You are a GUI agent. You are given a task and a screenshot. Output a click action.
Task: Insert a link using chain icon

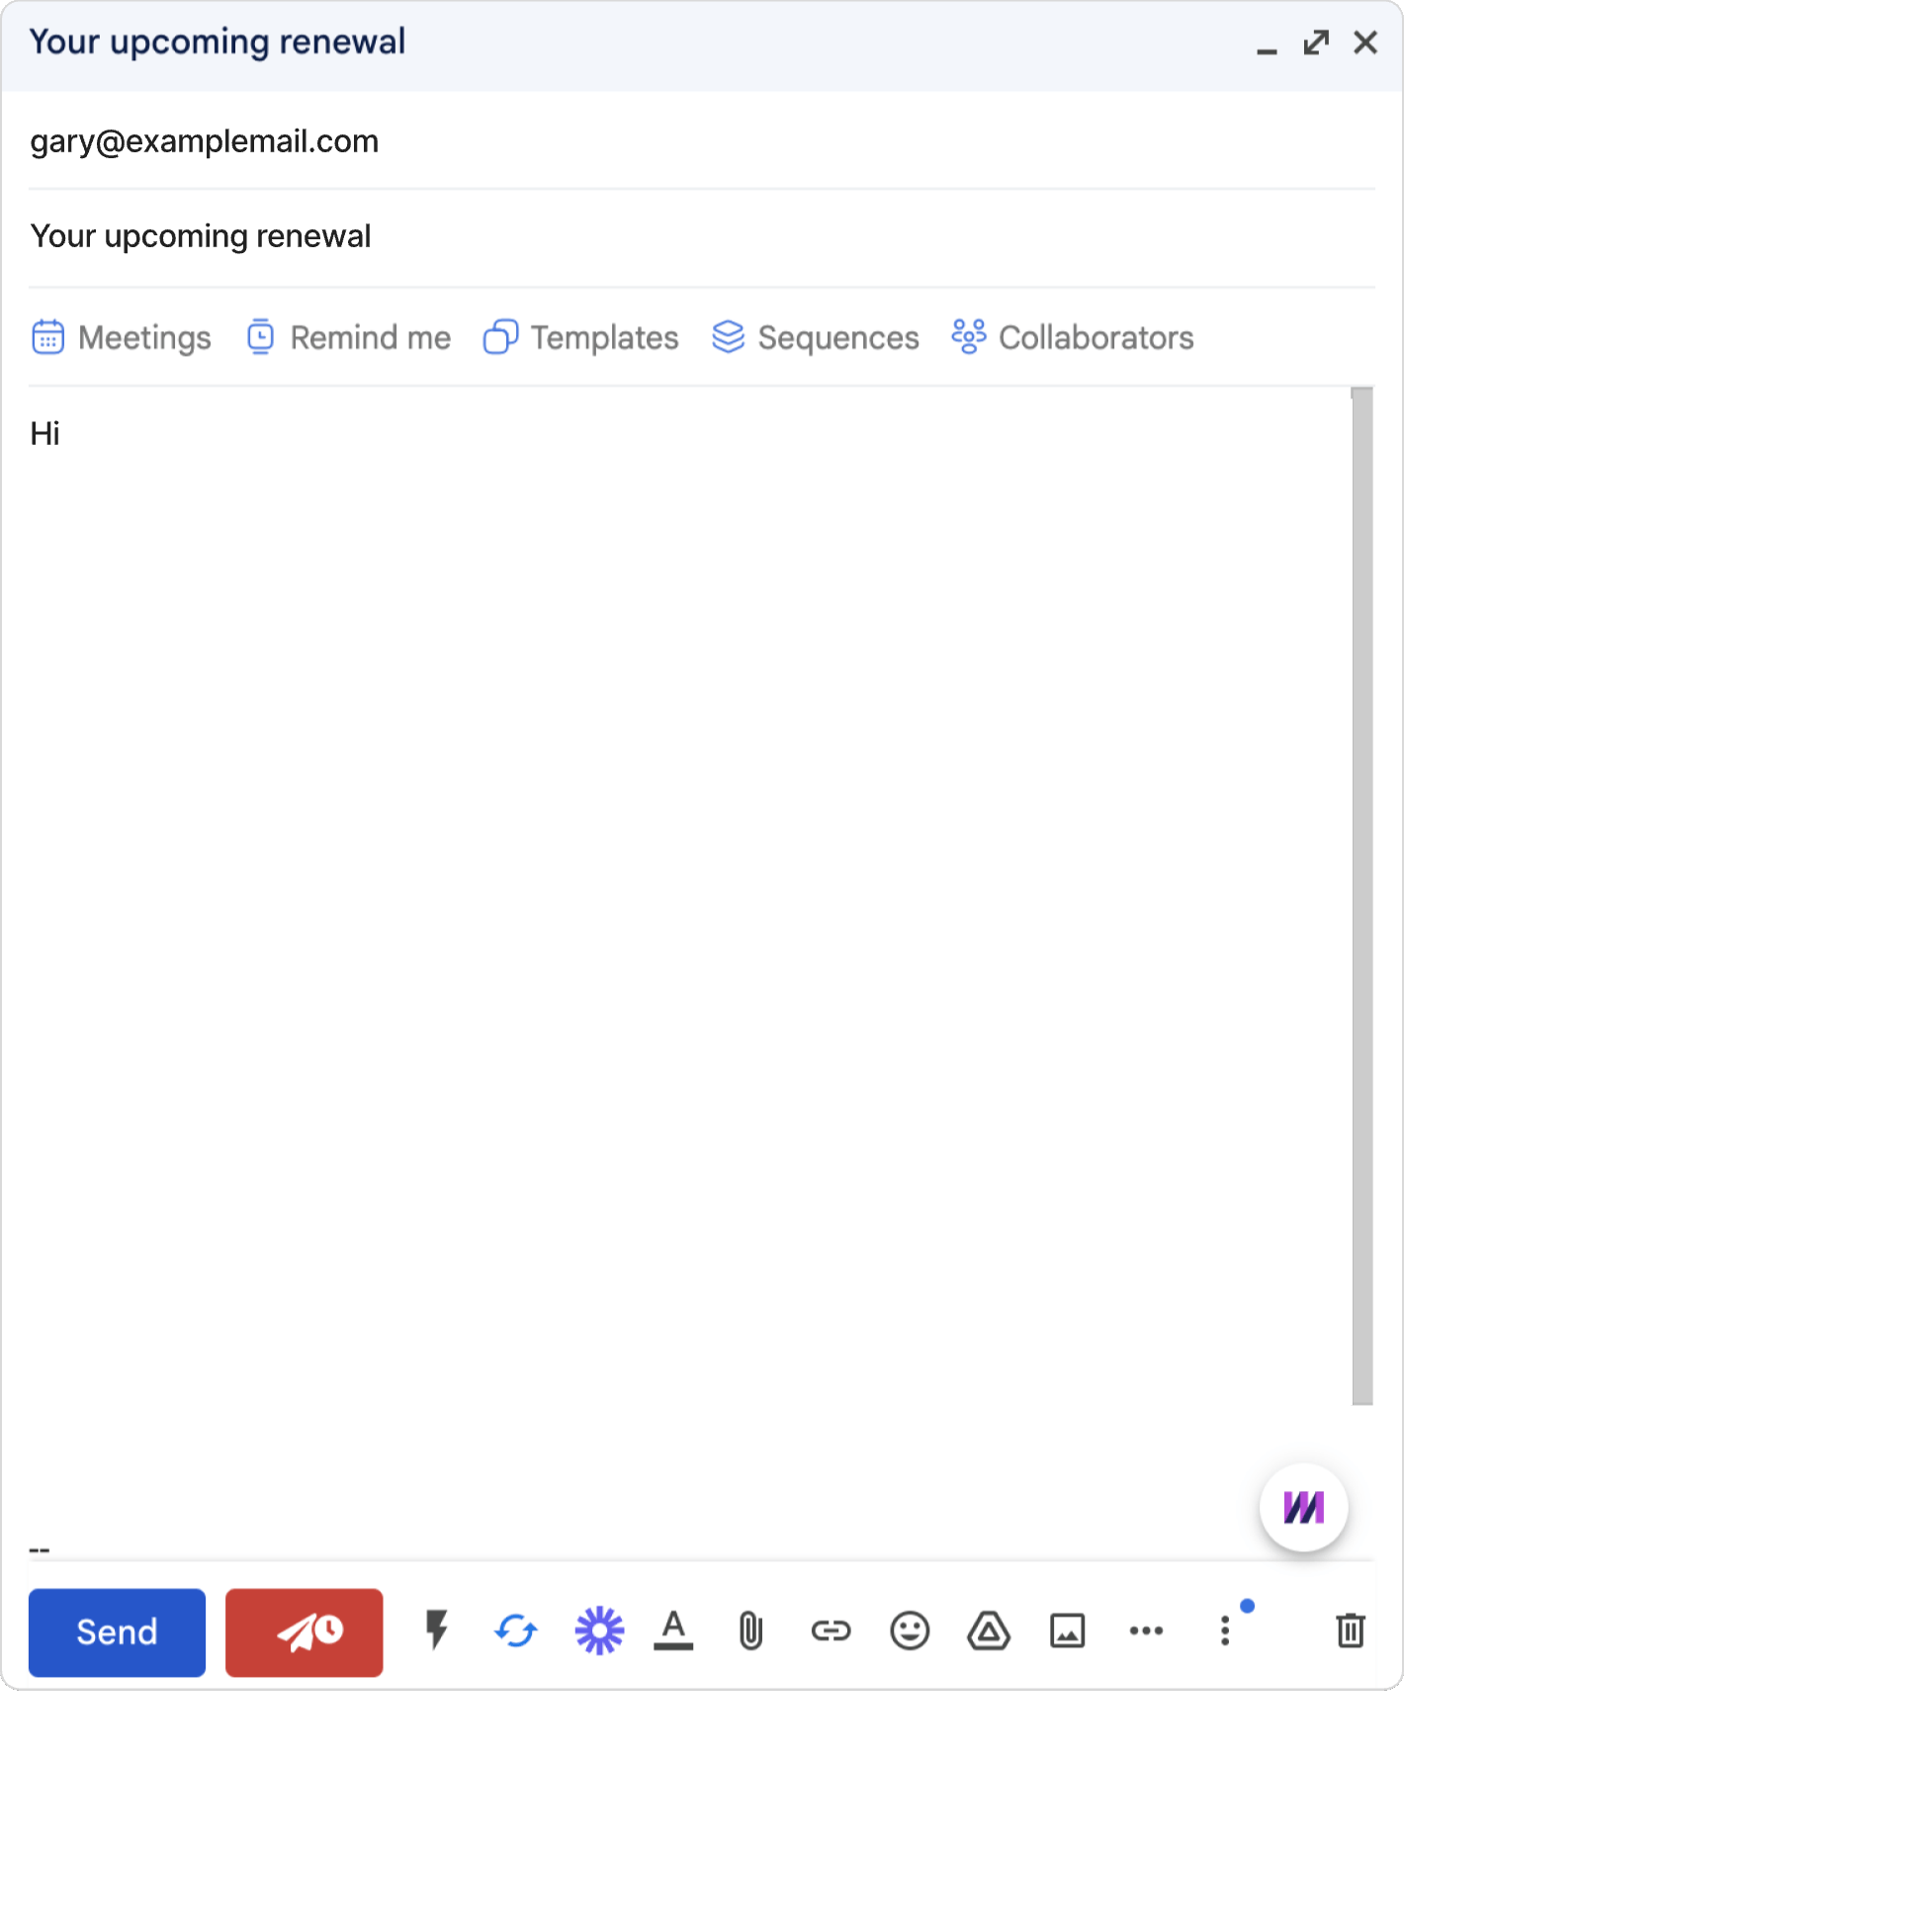(829, 1630)
